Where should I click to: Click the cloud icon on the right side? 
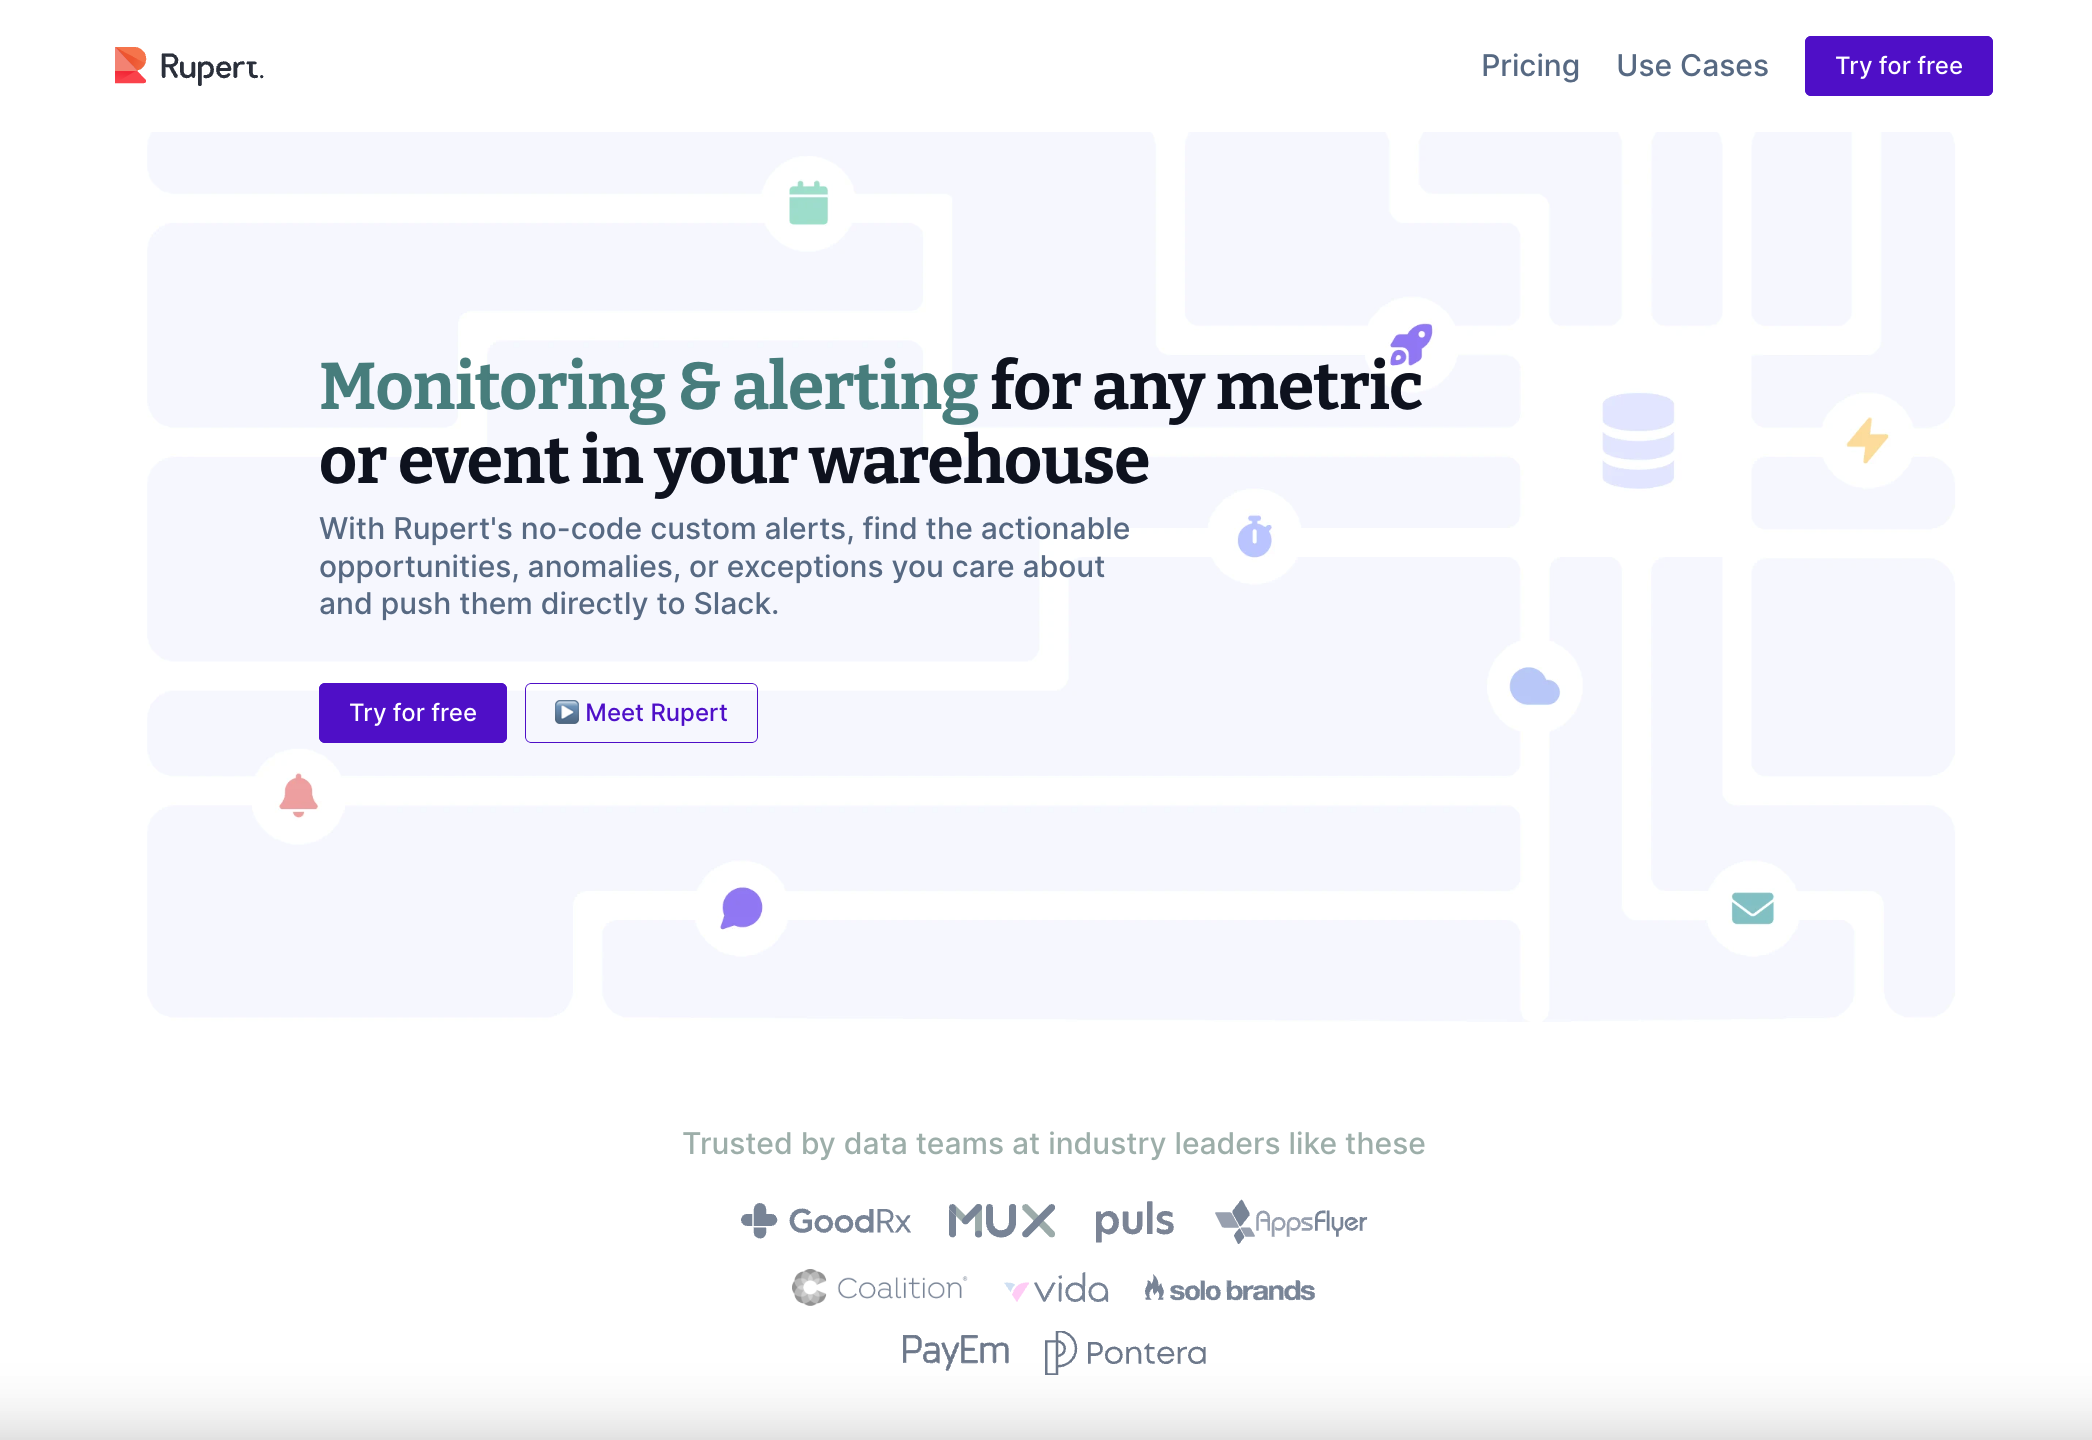(1535, 686)
